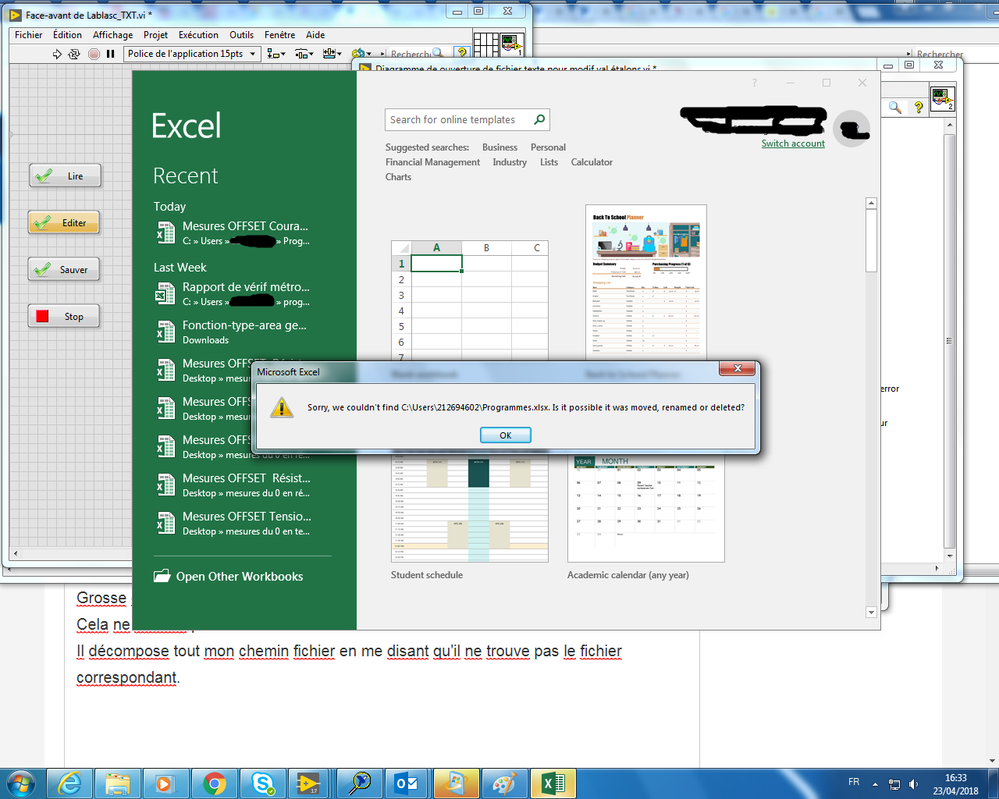
Task: Click the VI icon in Diagramme window
Action: tap(942, 99)
